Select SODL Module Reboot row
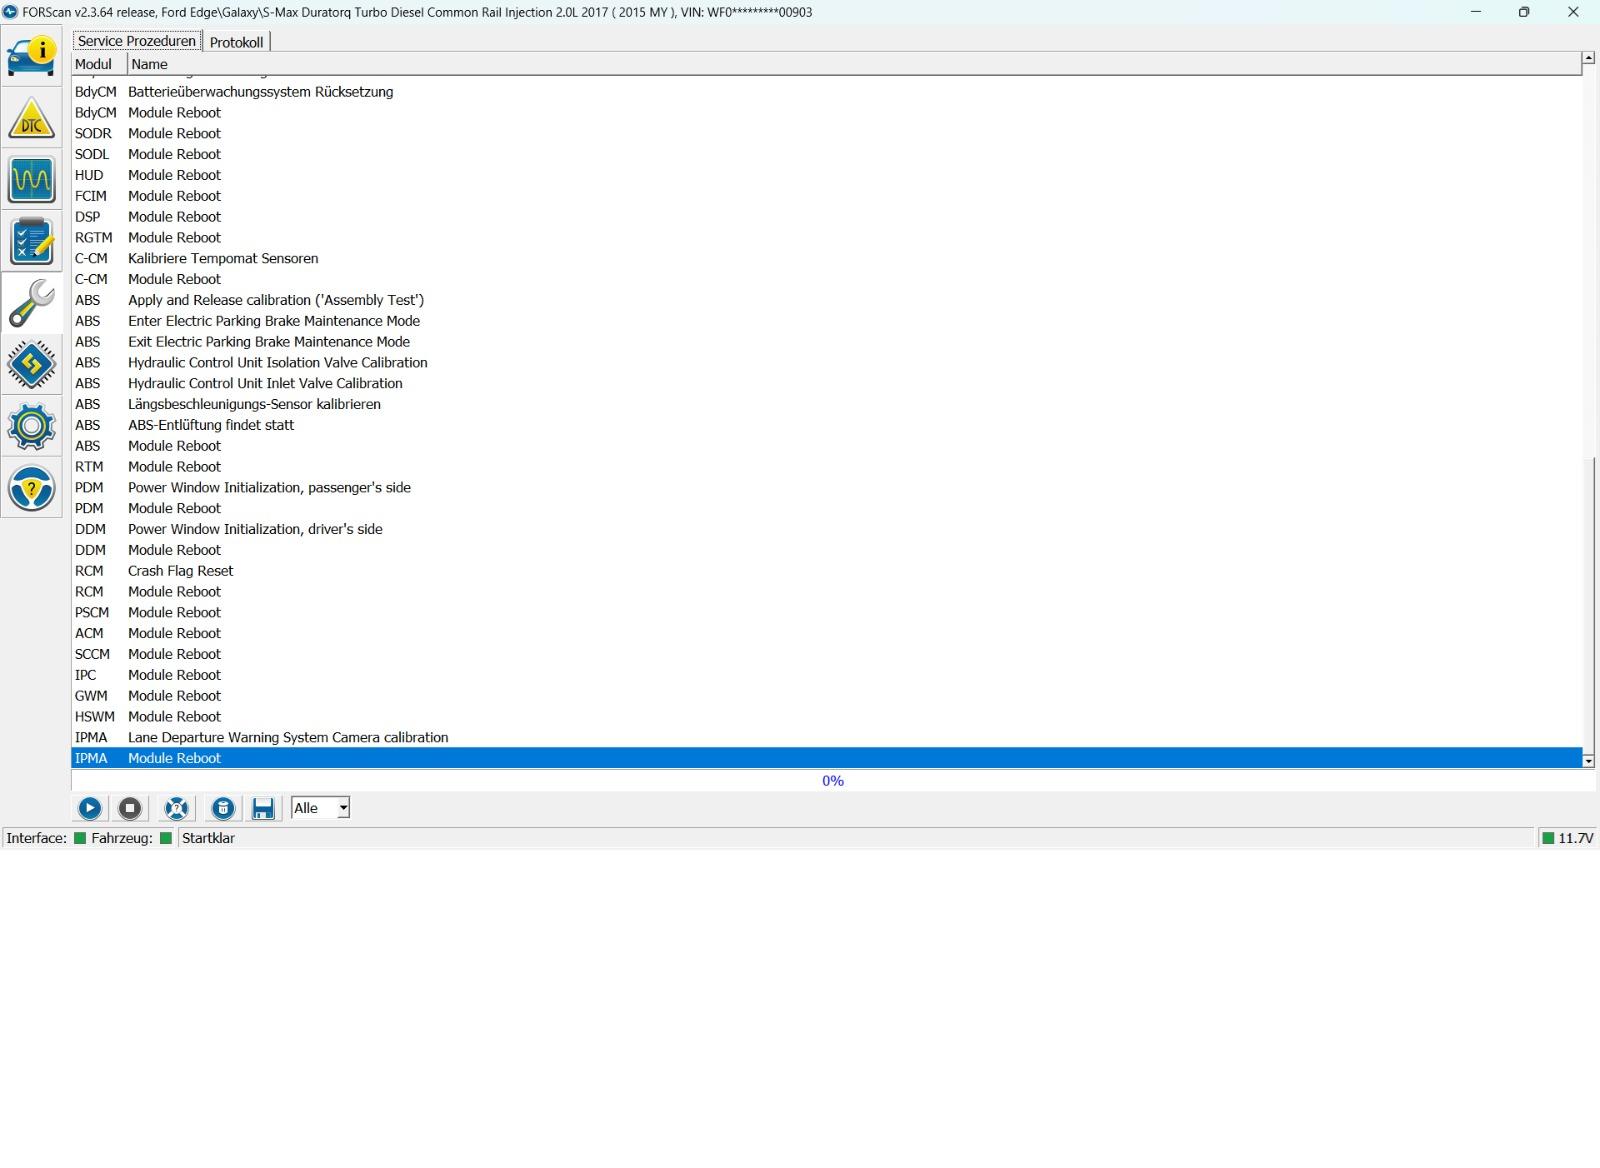Image resolution: width=1600 pixels, height=1168 pixels. pyautogui.click(x=827, y=154)
